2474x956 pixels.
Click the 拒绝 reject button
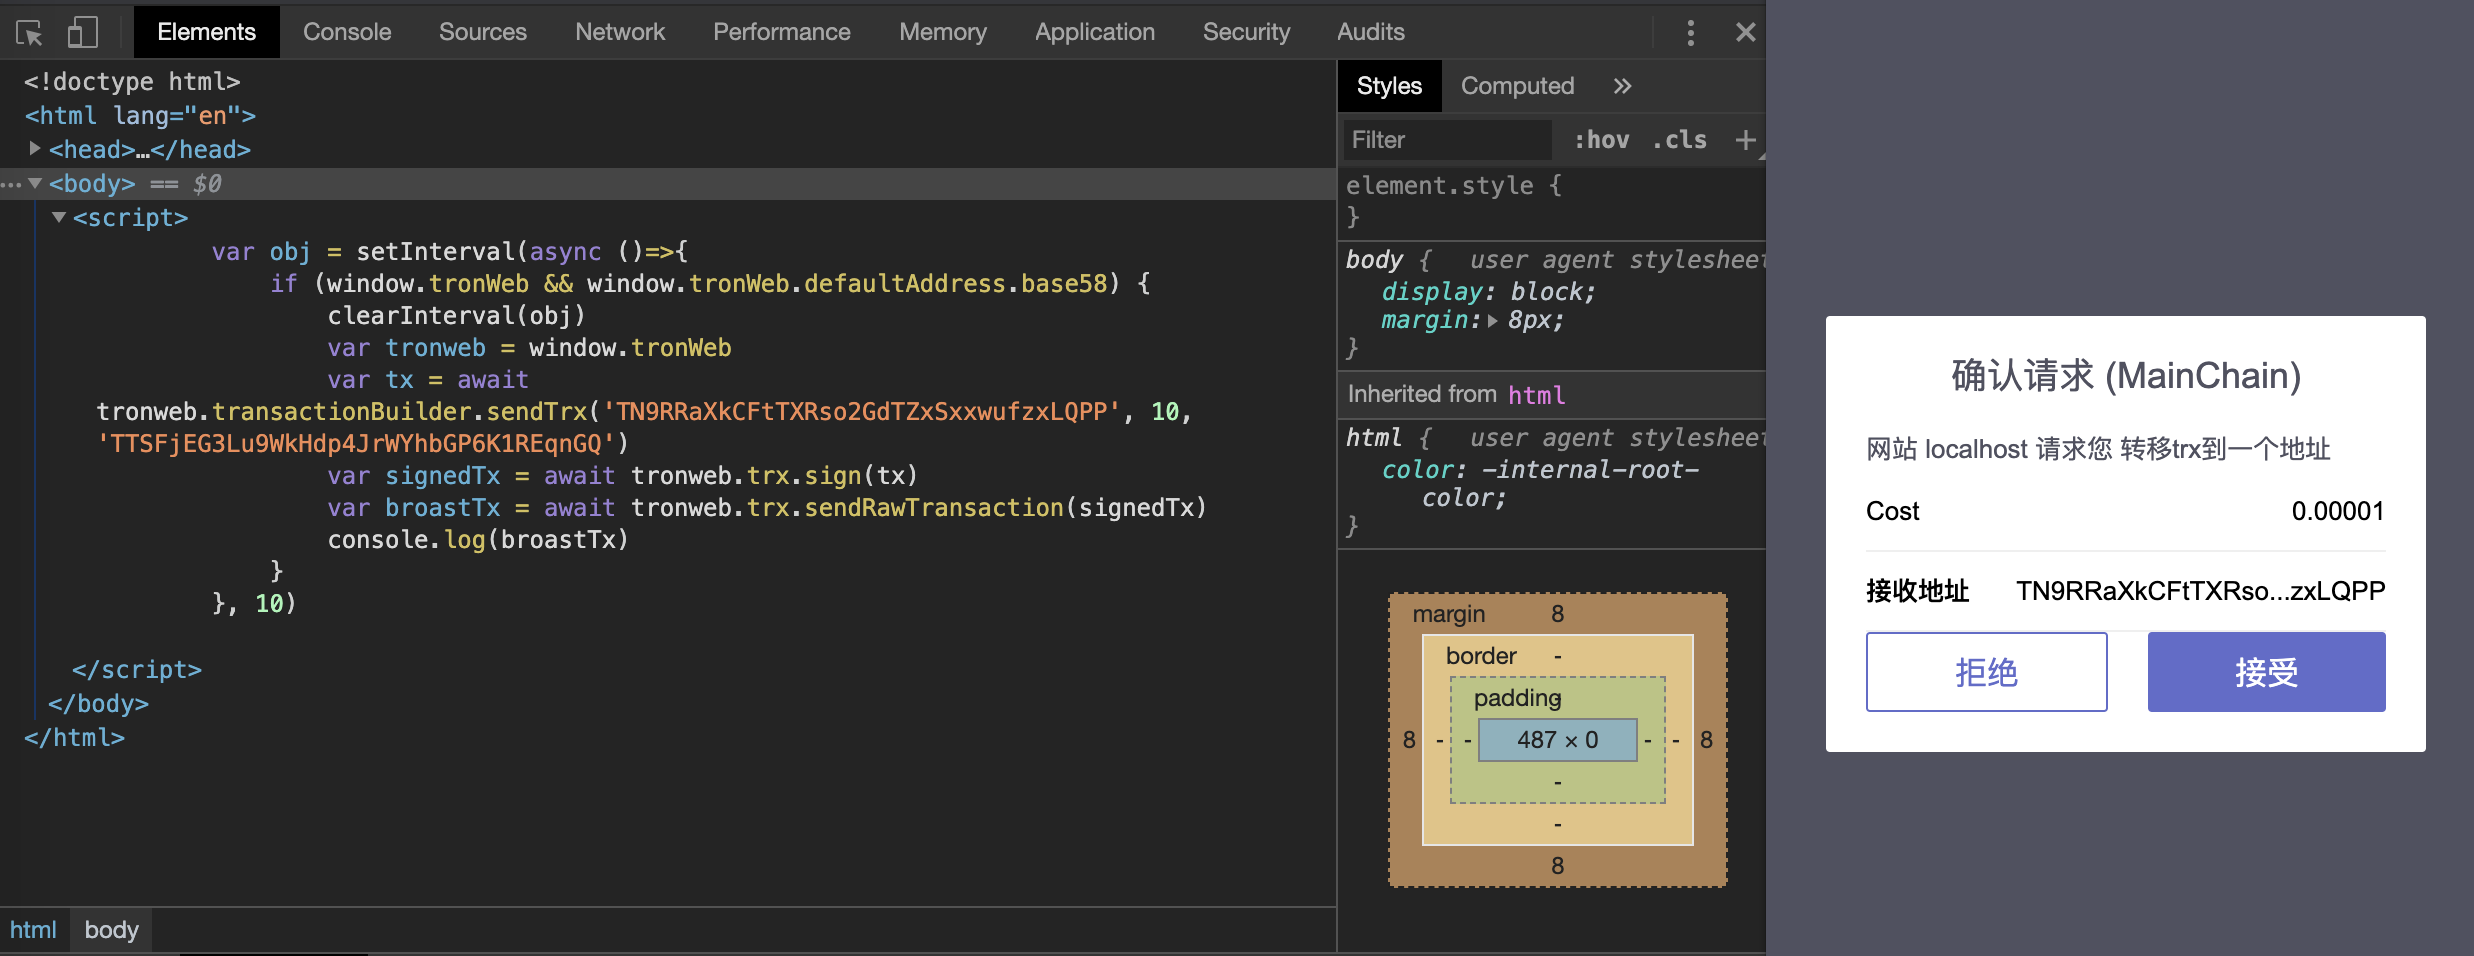pos(1986,672)
